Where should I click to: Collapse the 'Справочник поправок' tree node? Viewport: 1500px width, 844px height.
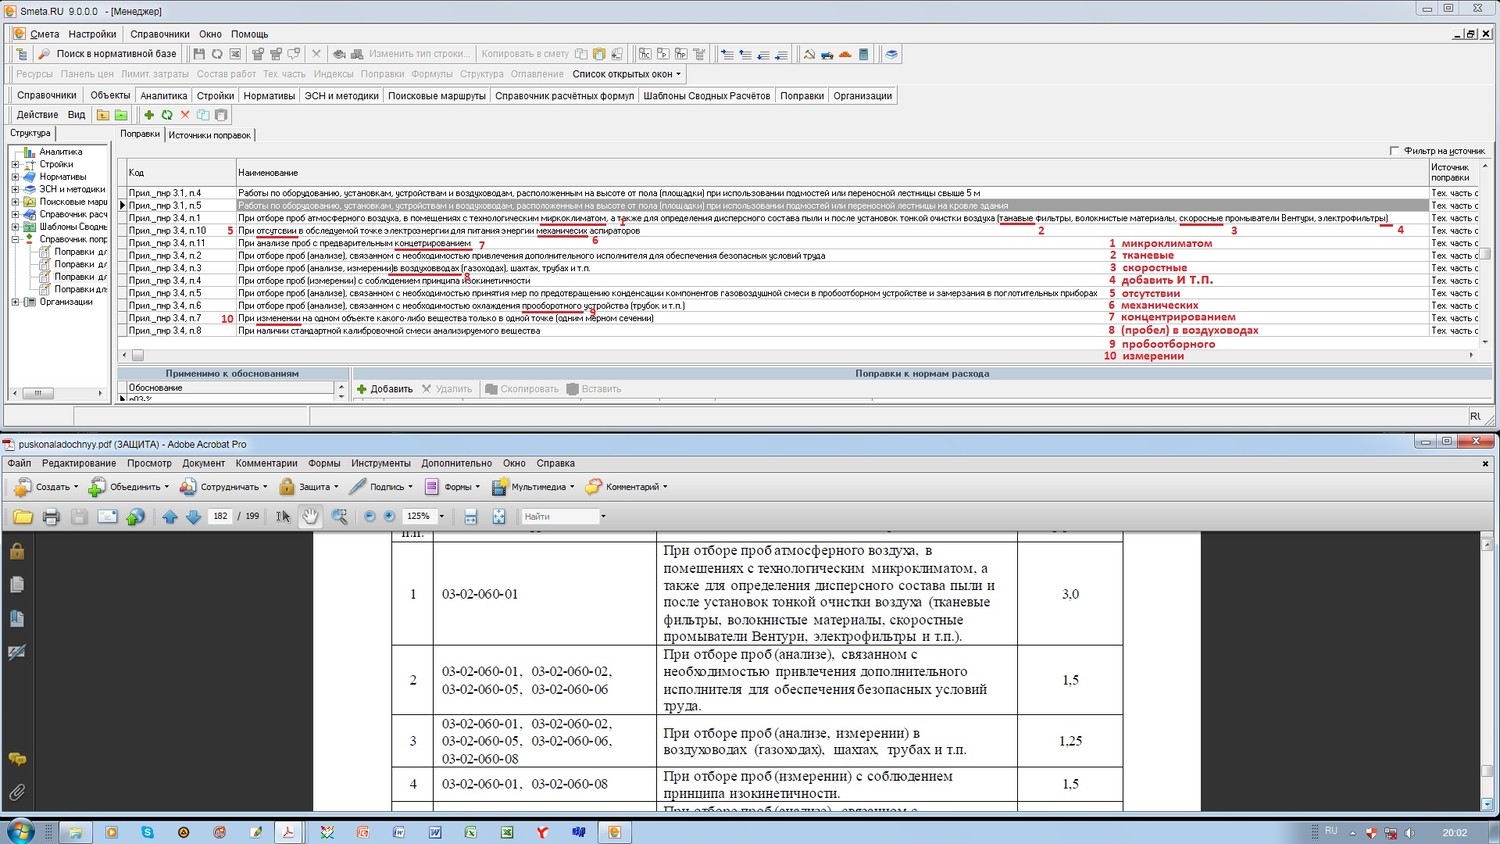[15, 240]
